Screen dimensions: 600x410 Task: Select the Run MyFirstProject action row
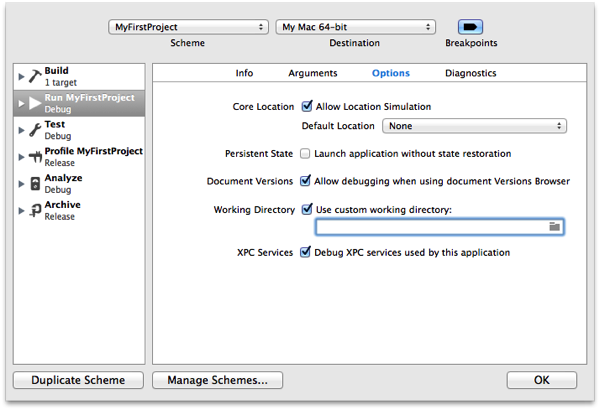79,103
